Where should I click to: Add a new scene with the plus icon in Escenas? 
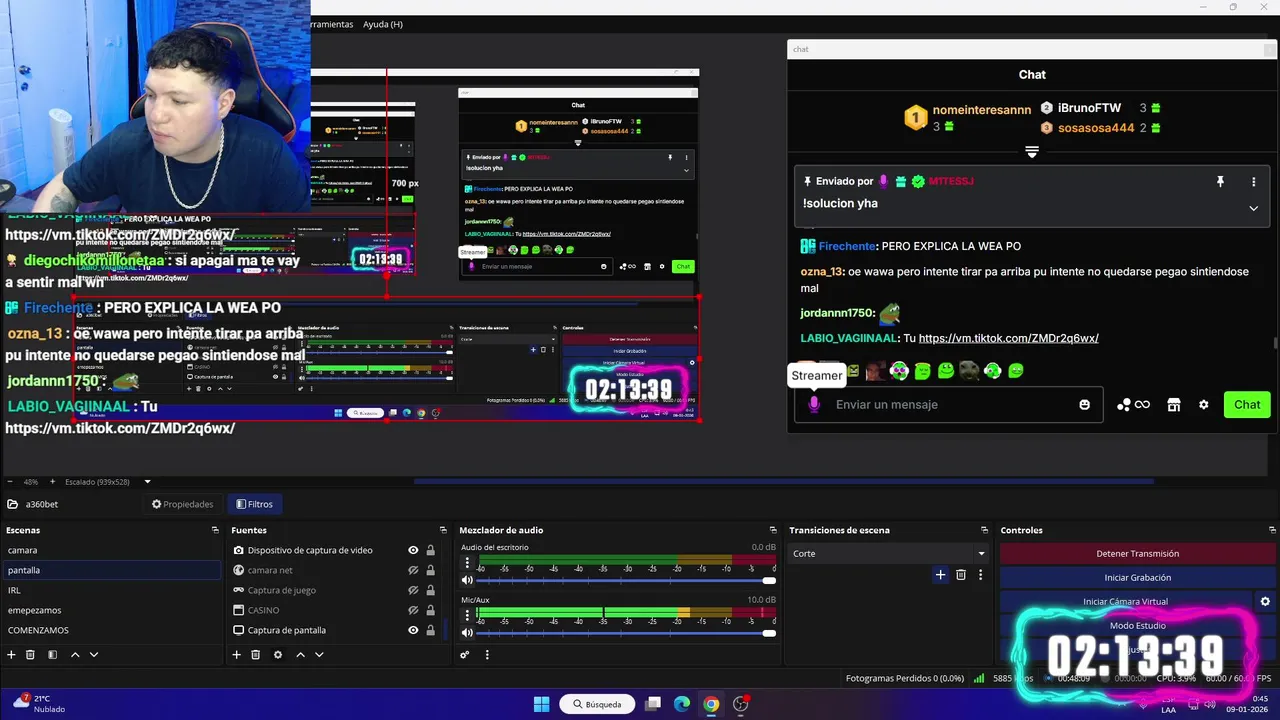12,655
